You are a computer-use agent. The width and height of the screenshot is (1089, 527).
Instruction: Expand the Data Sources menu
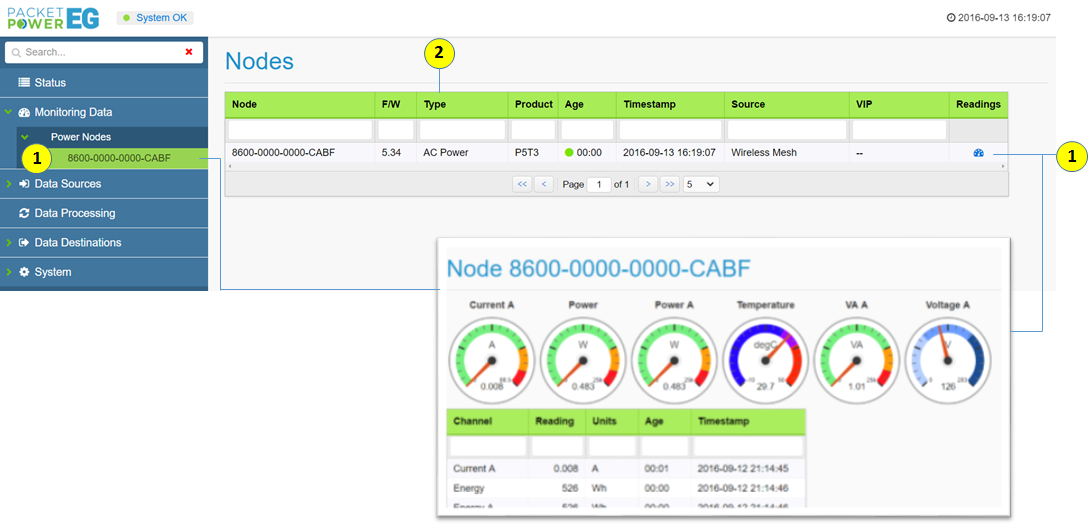point(67,184)
